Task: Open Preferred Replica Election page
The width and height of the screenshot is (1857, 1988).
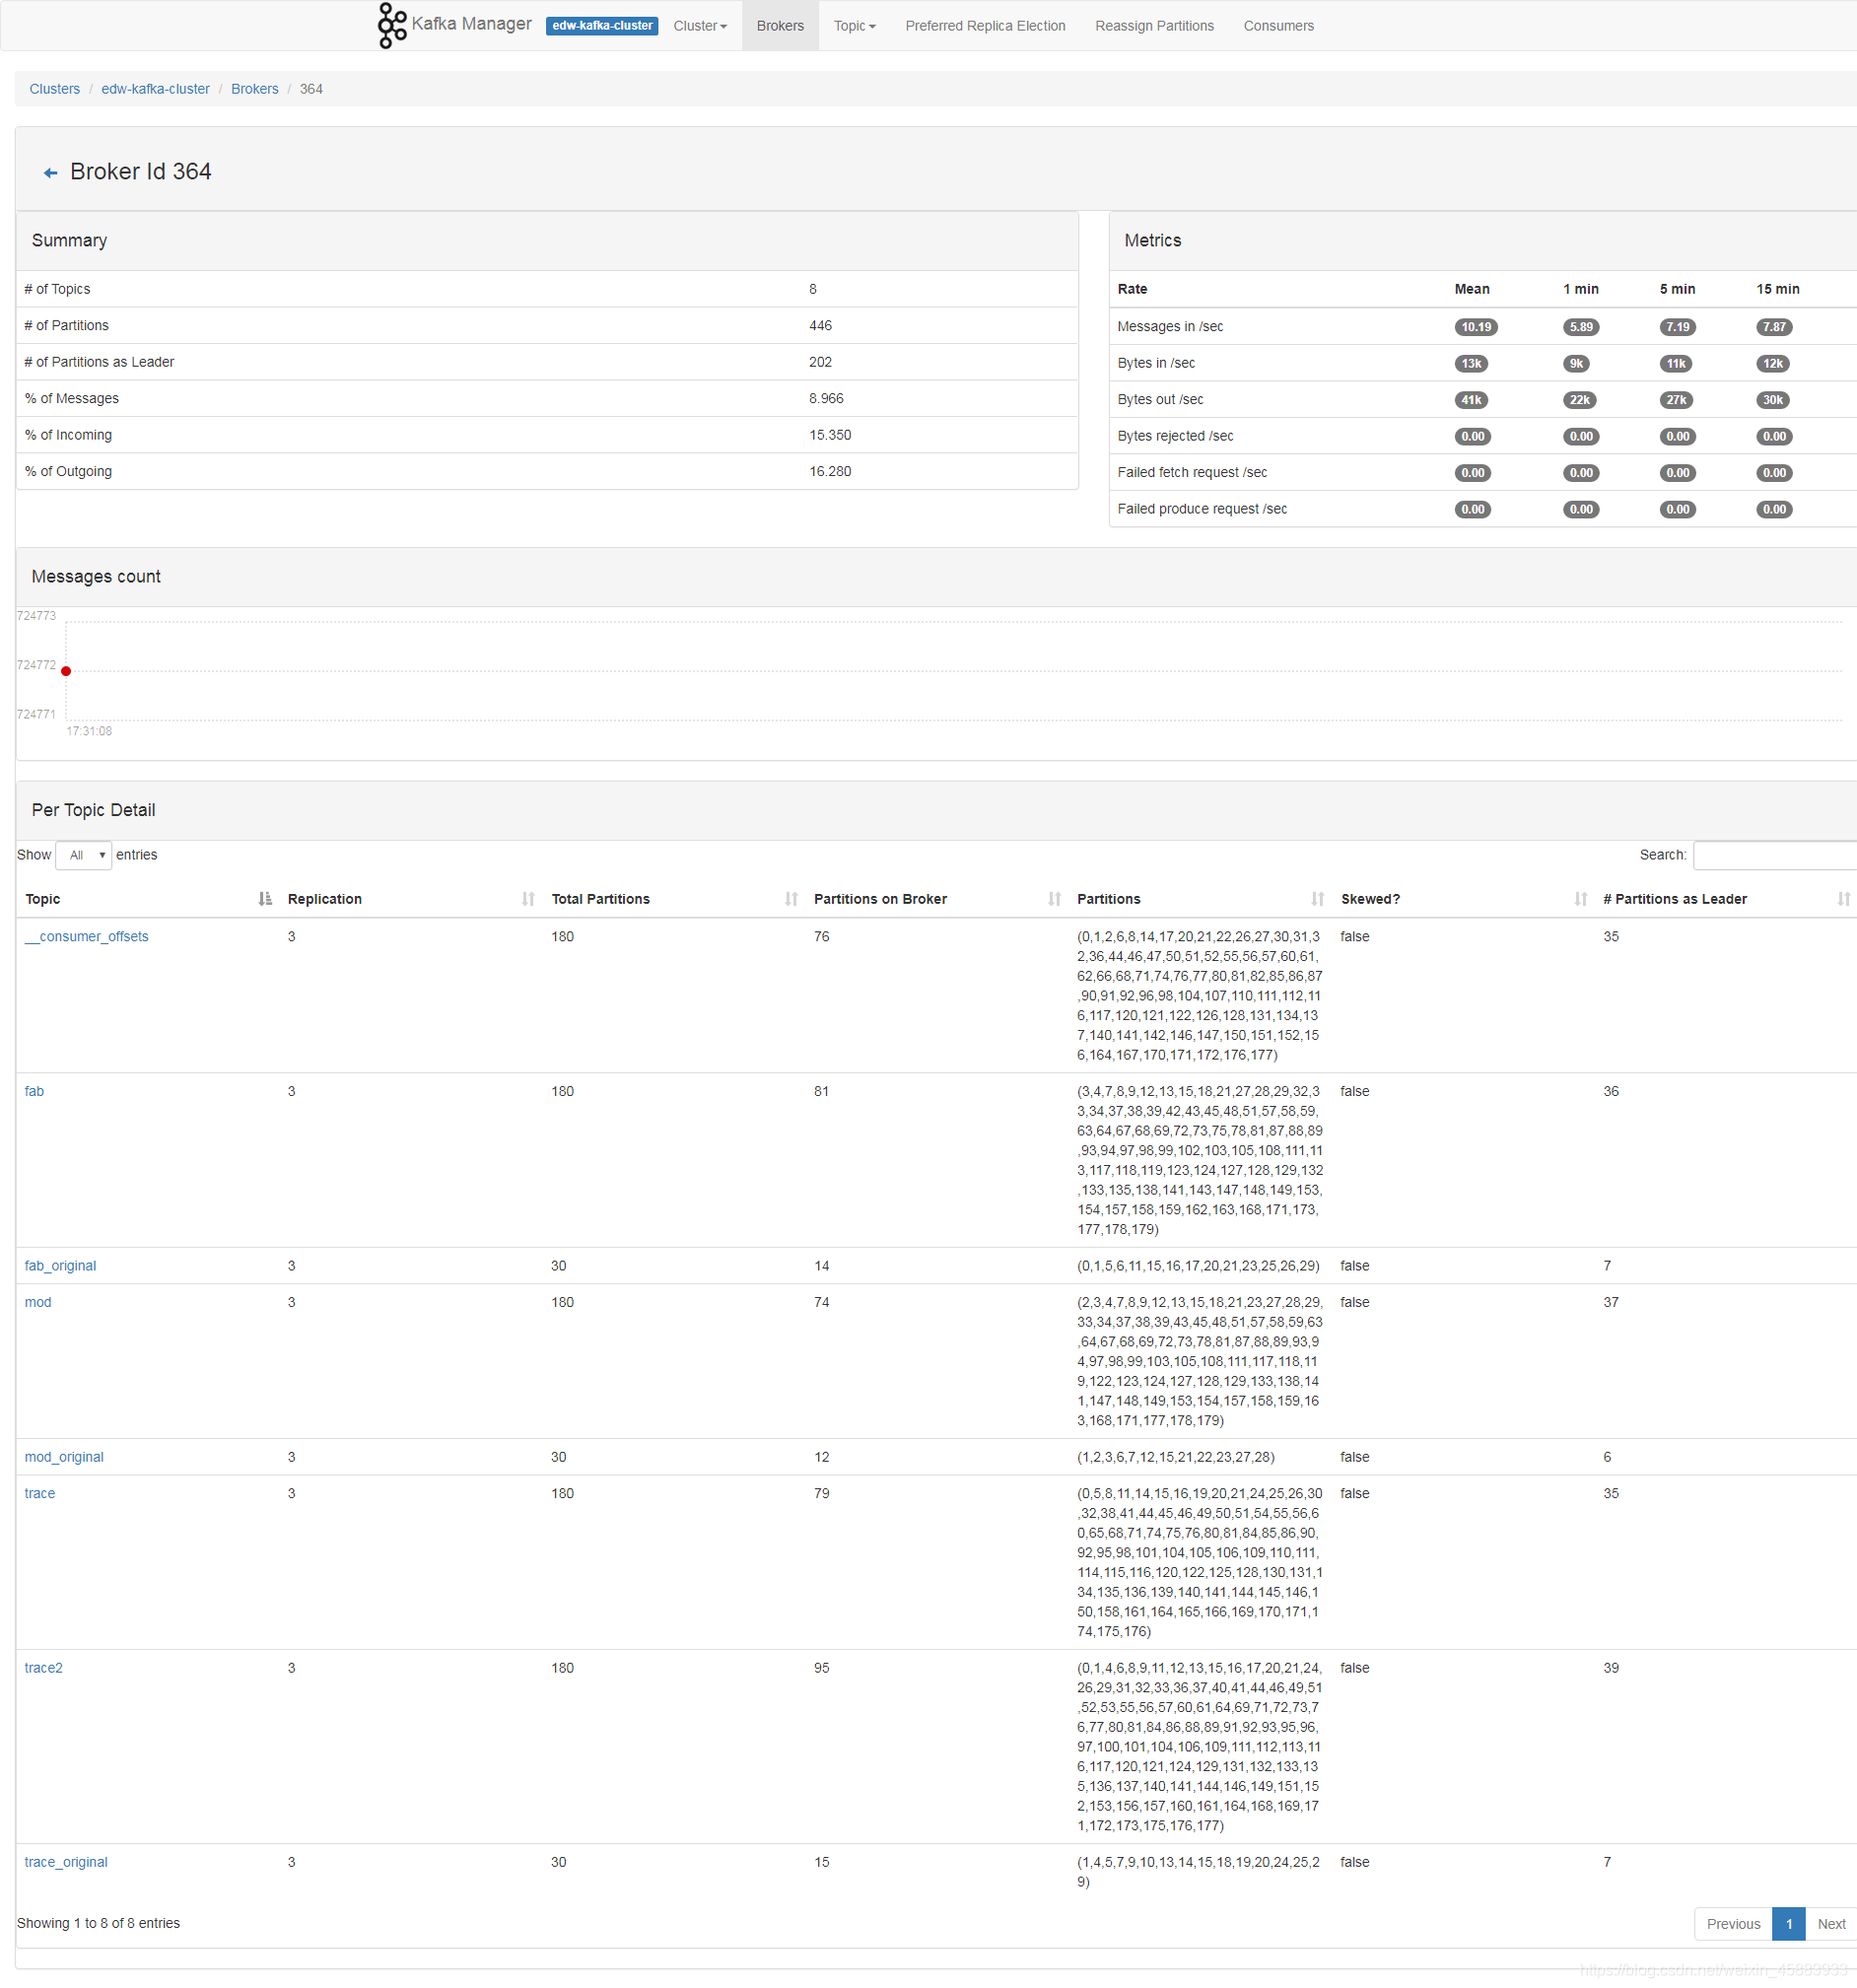Action: [985, 26]
